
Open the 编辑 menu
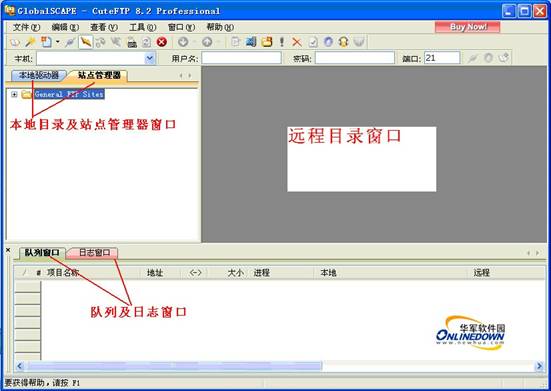(65, 27)
